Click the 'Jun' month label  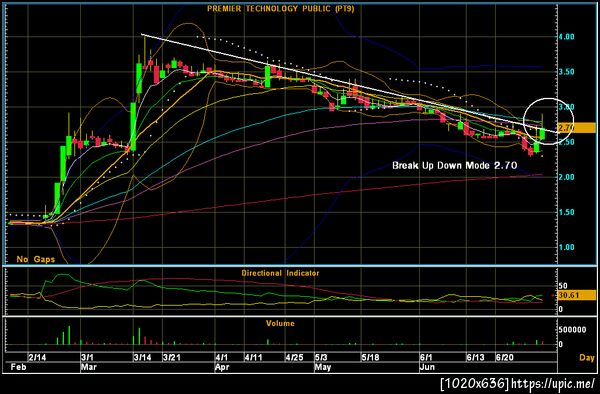427,367
